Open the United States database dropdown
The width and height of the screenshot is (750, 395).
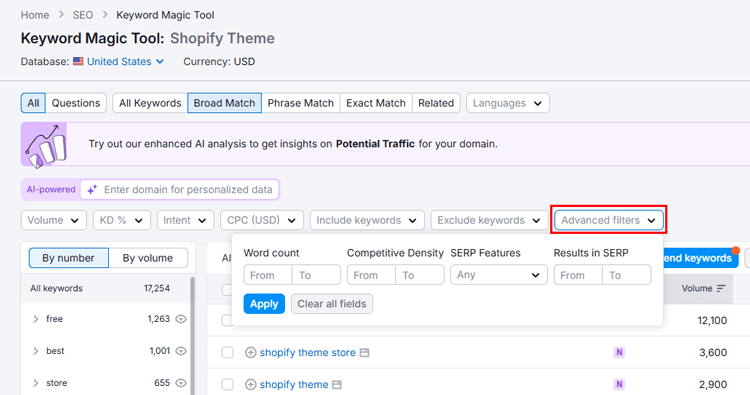click(x=125, y=61)
